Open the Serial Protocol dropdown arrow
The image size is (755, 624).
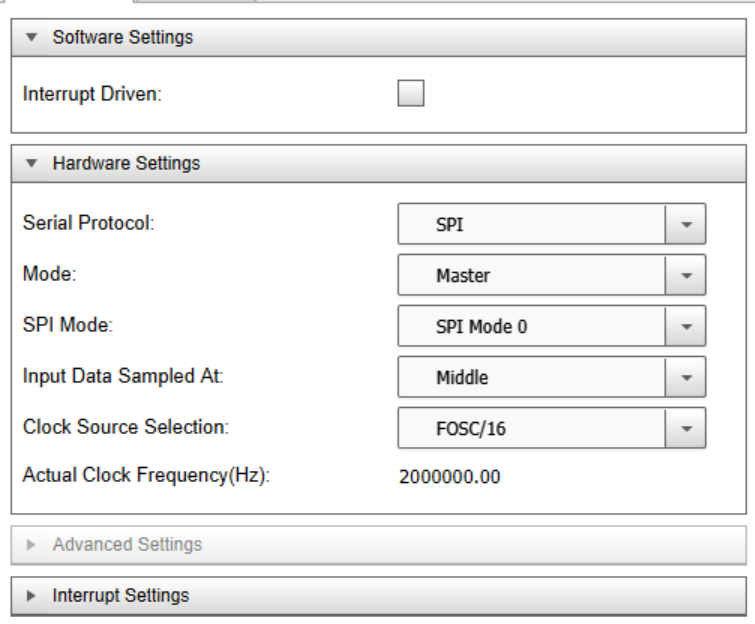[686, 224]
